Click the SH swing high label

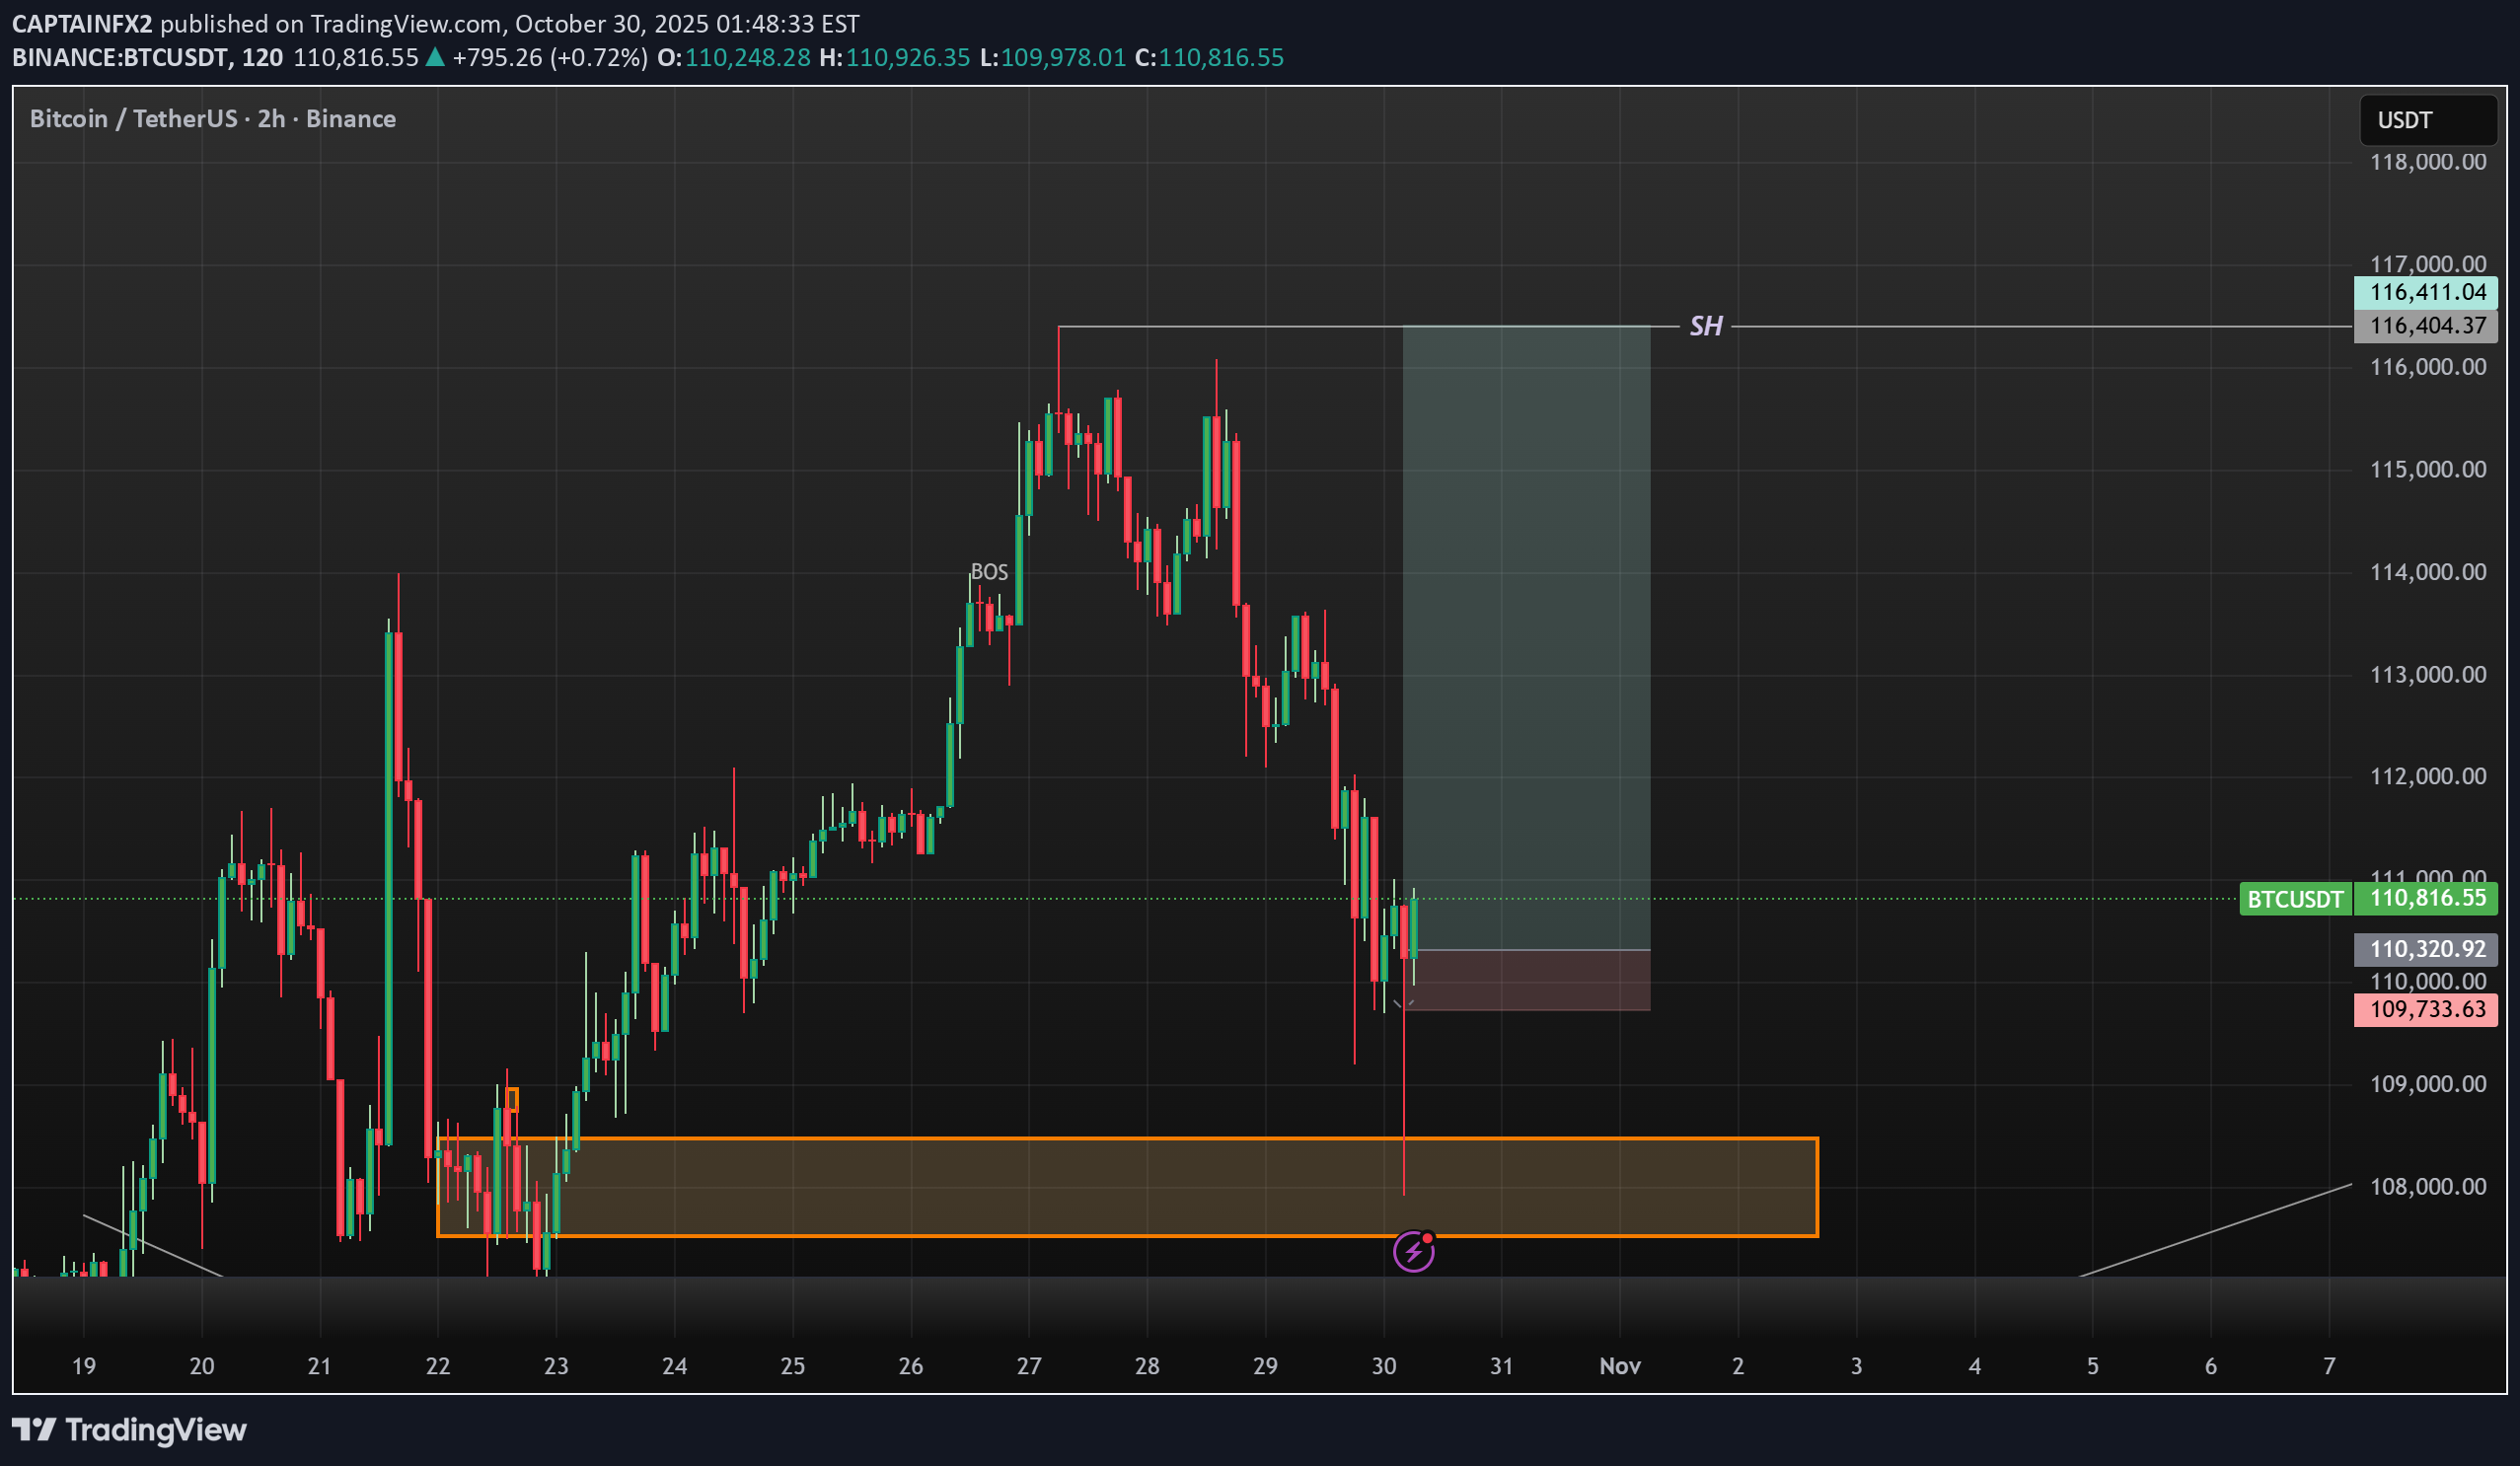point(1707,325)
